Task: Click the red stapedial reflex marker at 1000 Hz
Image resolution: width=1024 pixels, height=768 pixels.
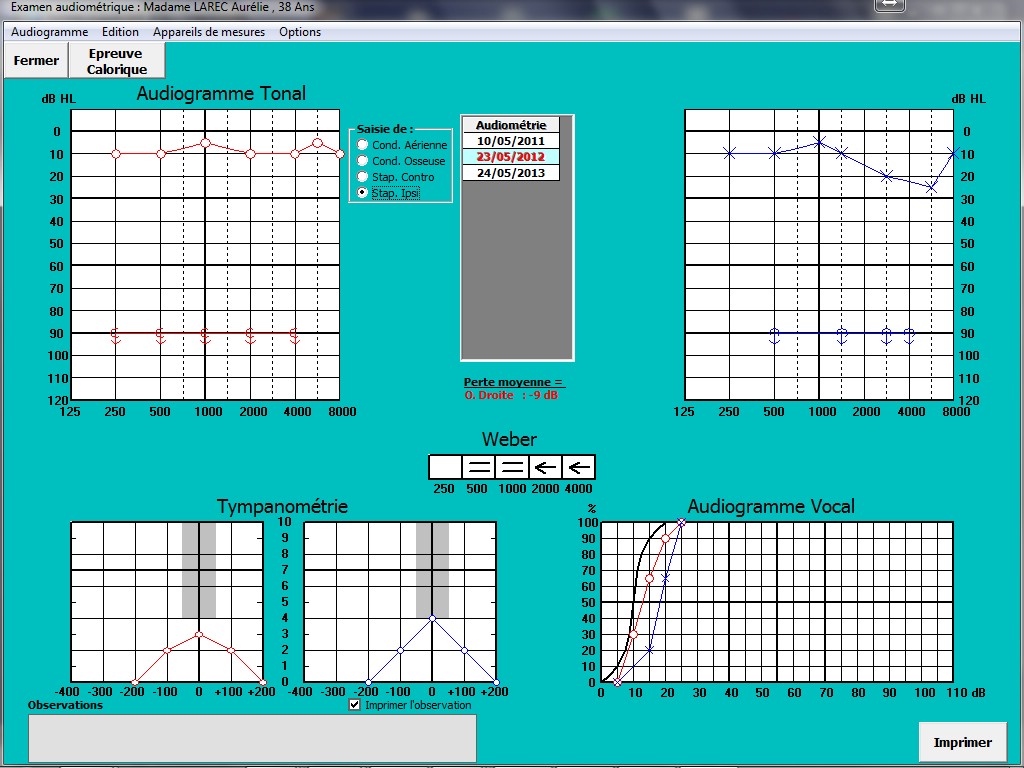Action: pos(205,336)
